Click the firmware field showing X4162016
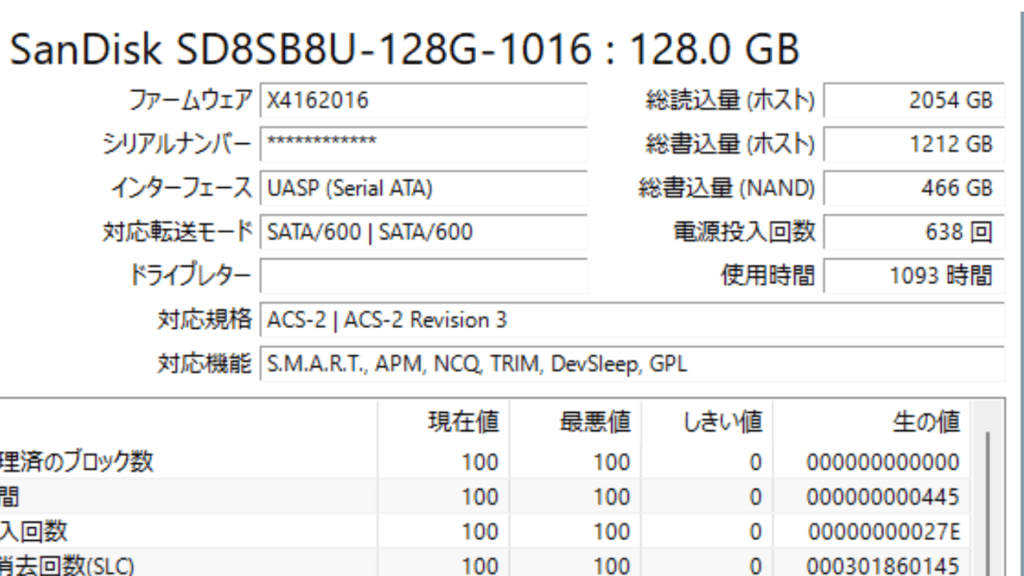The height and width of the screenshot is (576, 1024). point(423,100)
